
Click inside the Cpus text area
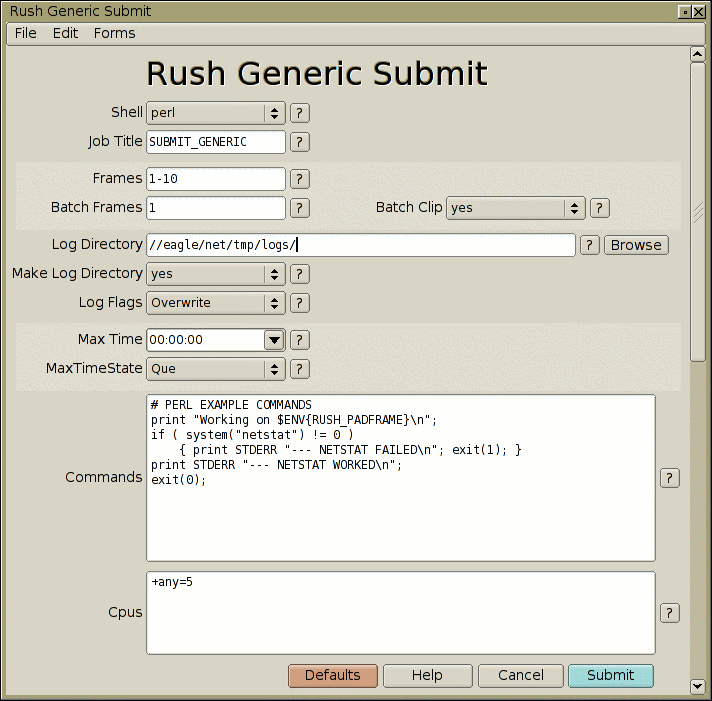tap(401, 613)
